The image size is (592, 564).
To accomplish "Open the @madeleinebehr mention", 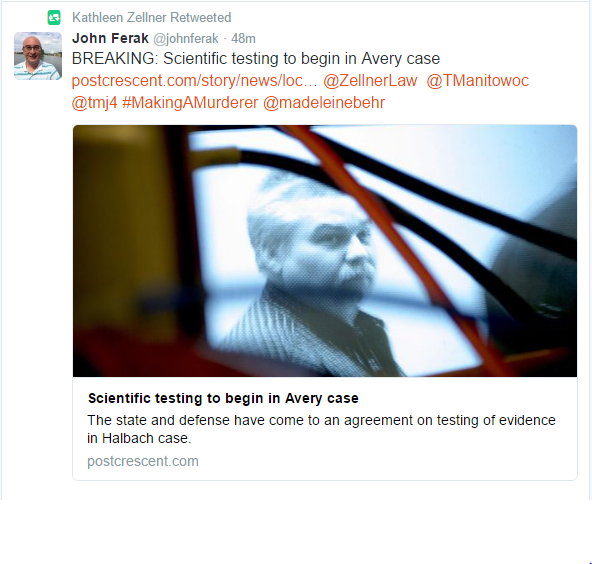I will (x=324, y=103).
